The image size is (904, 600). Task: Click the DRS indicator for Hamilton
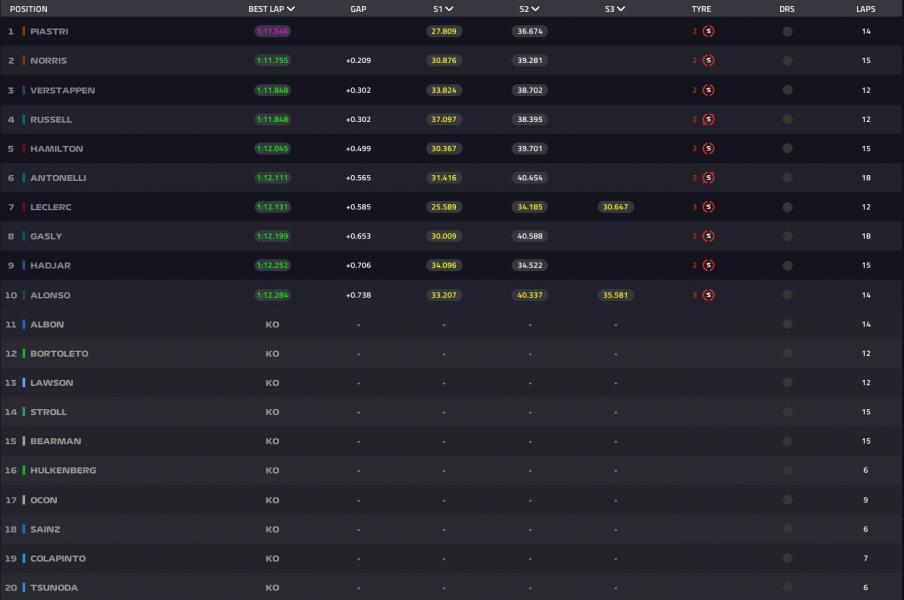tap(788, 149)
